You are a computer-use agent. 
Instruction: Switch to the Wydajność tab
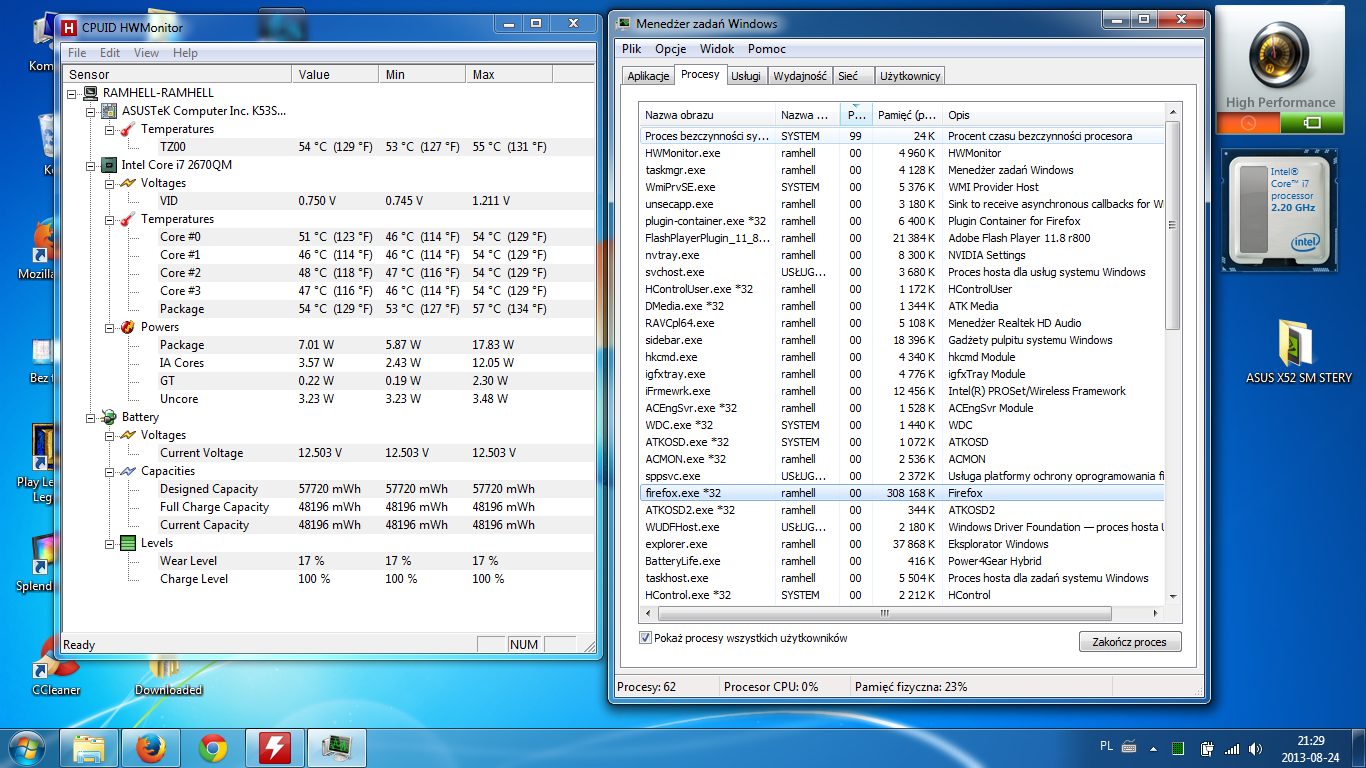(800, 76)
